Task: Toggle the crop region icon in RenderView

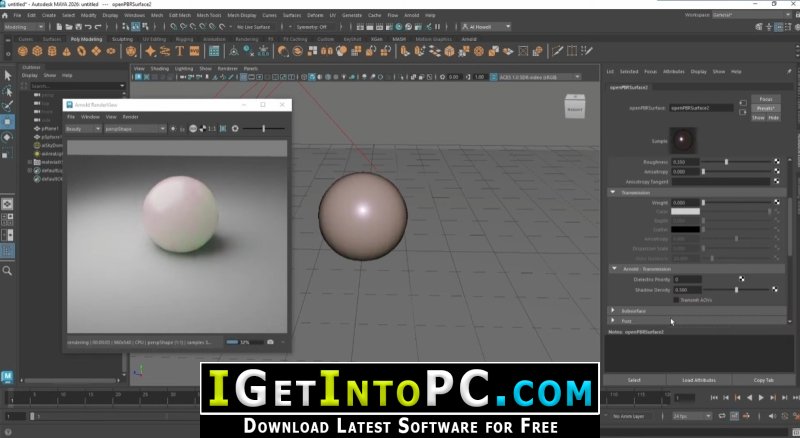Action: [x=223, y=129]
